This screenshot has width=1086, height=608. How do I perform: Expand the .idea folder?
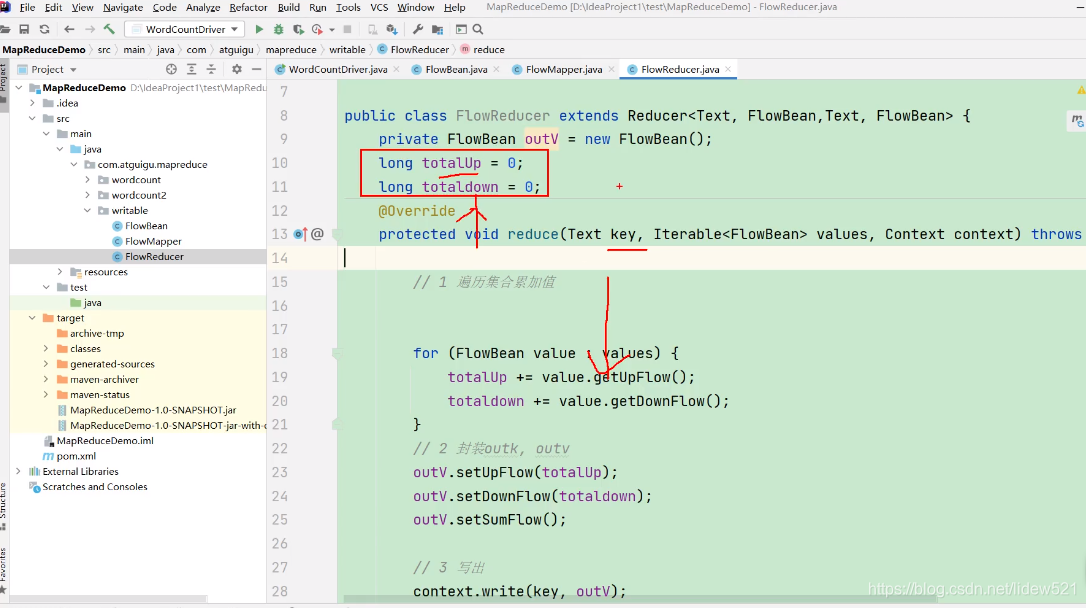click(33, 103)
